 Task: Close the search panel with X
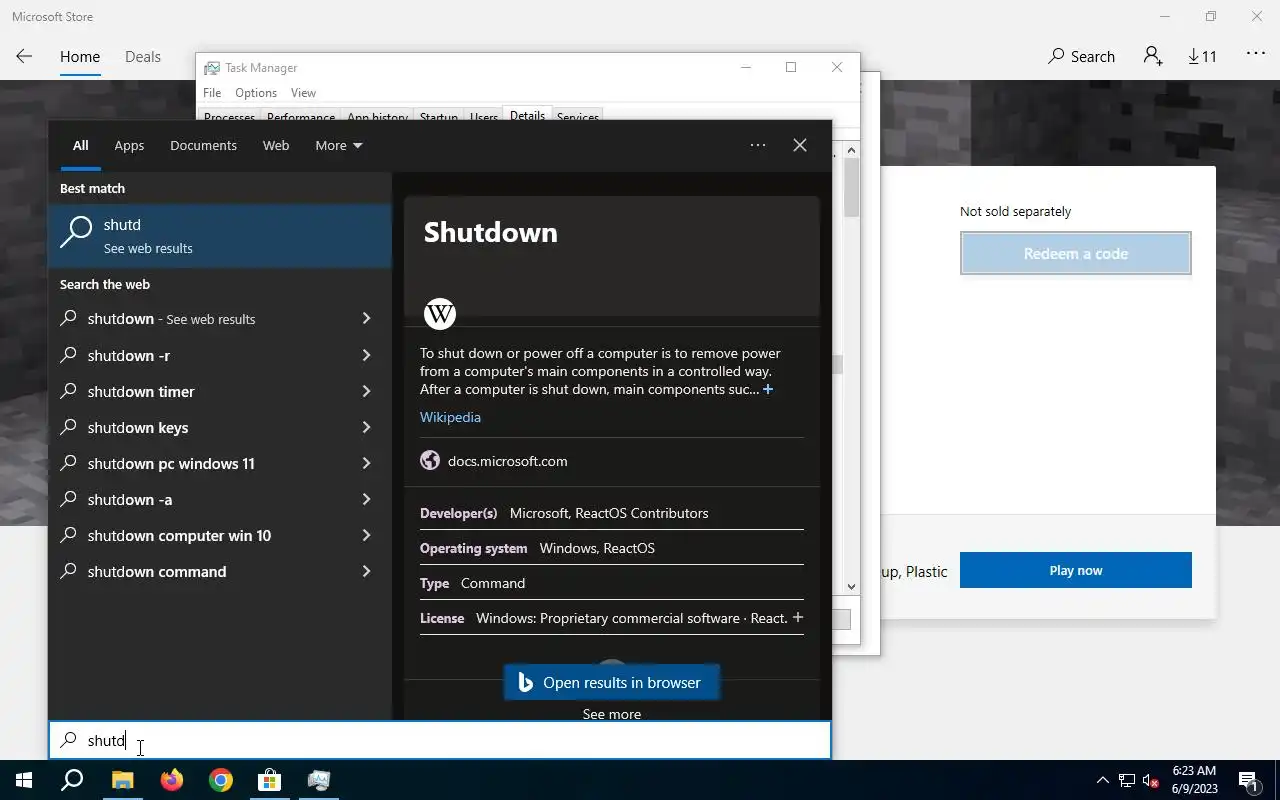(800, 145)
